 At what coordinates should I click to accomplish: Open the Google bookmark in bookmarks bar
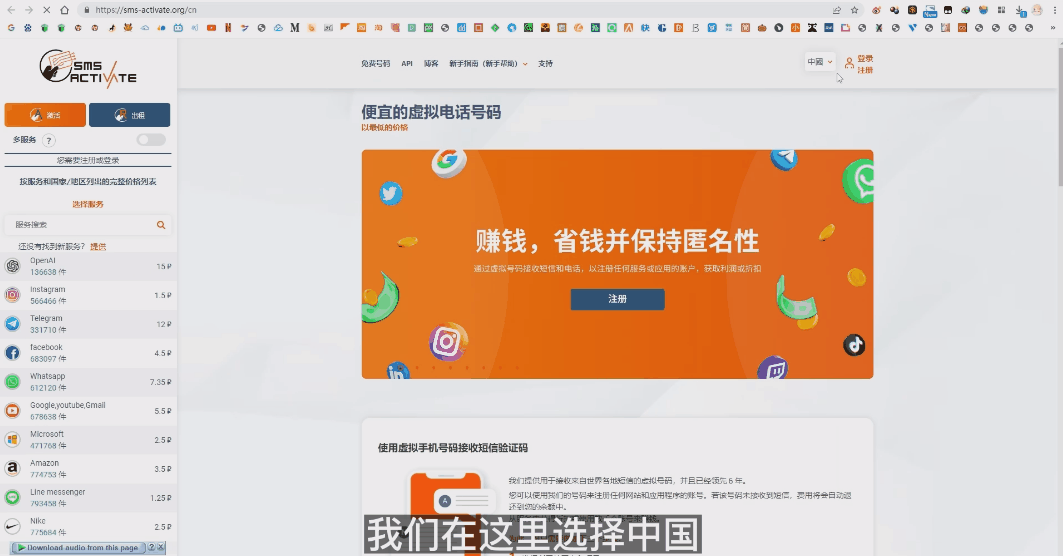click(11, 28)
